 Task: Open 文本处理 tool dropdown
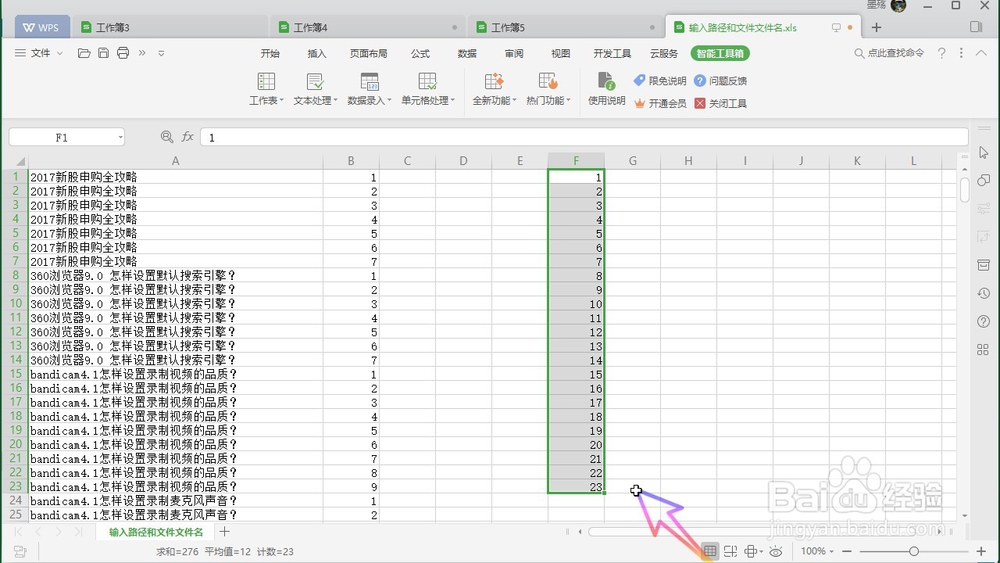pyautogui.click(x=315, y=89)
